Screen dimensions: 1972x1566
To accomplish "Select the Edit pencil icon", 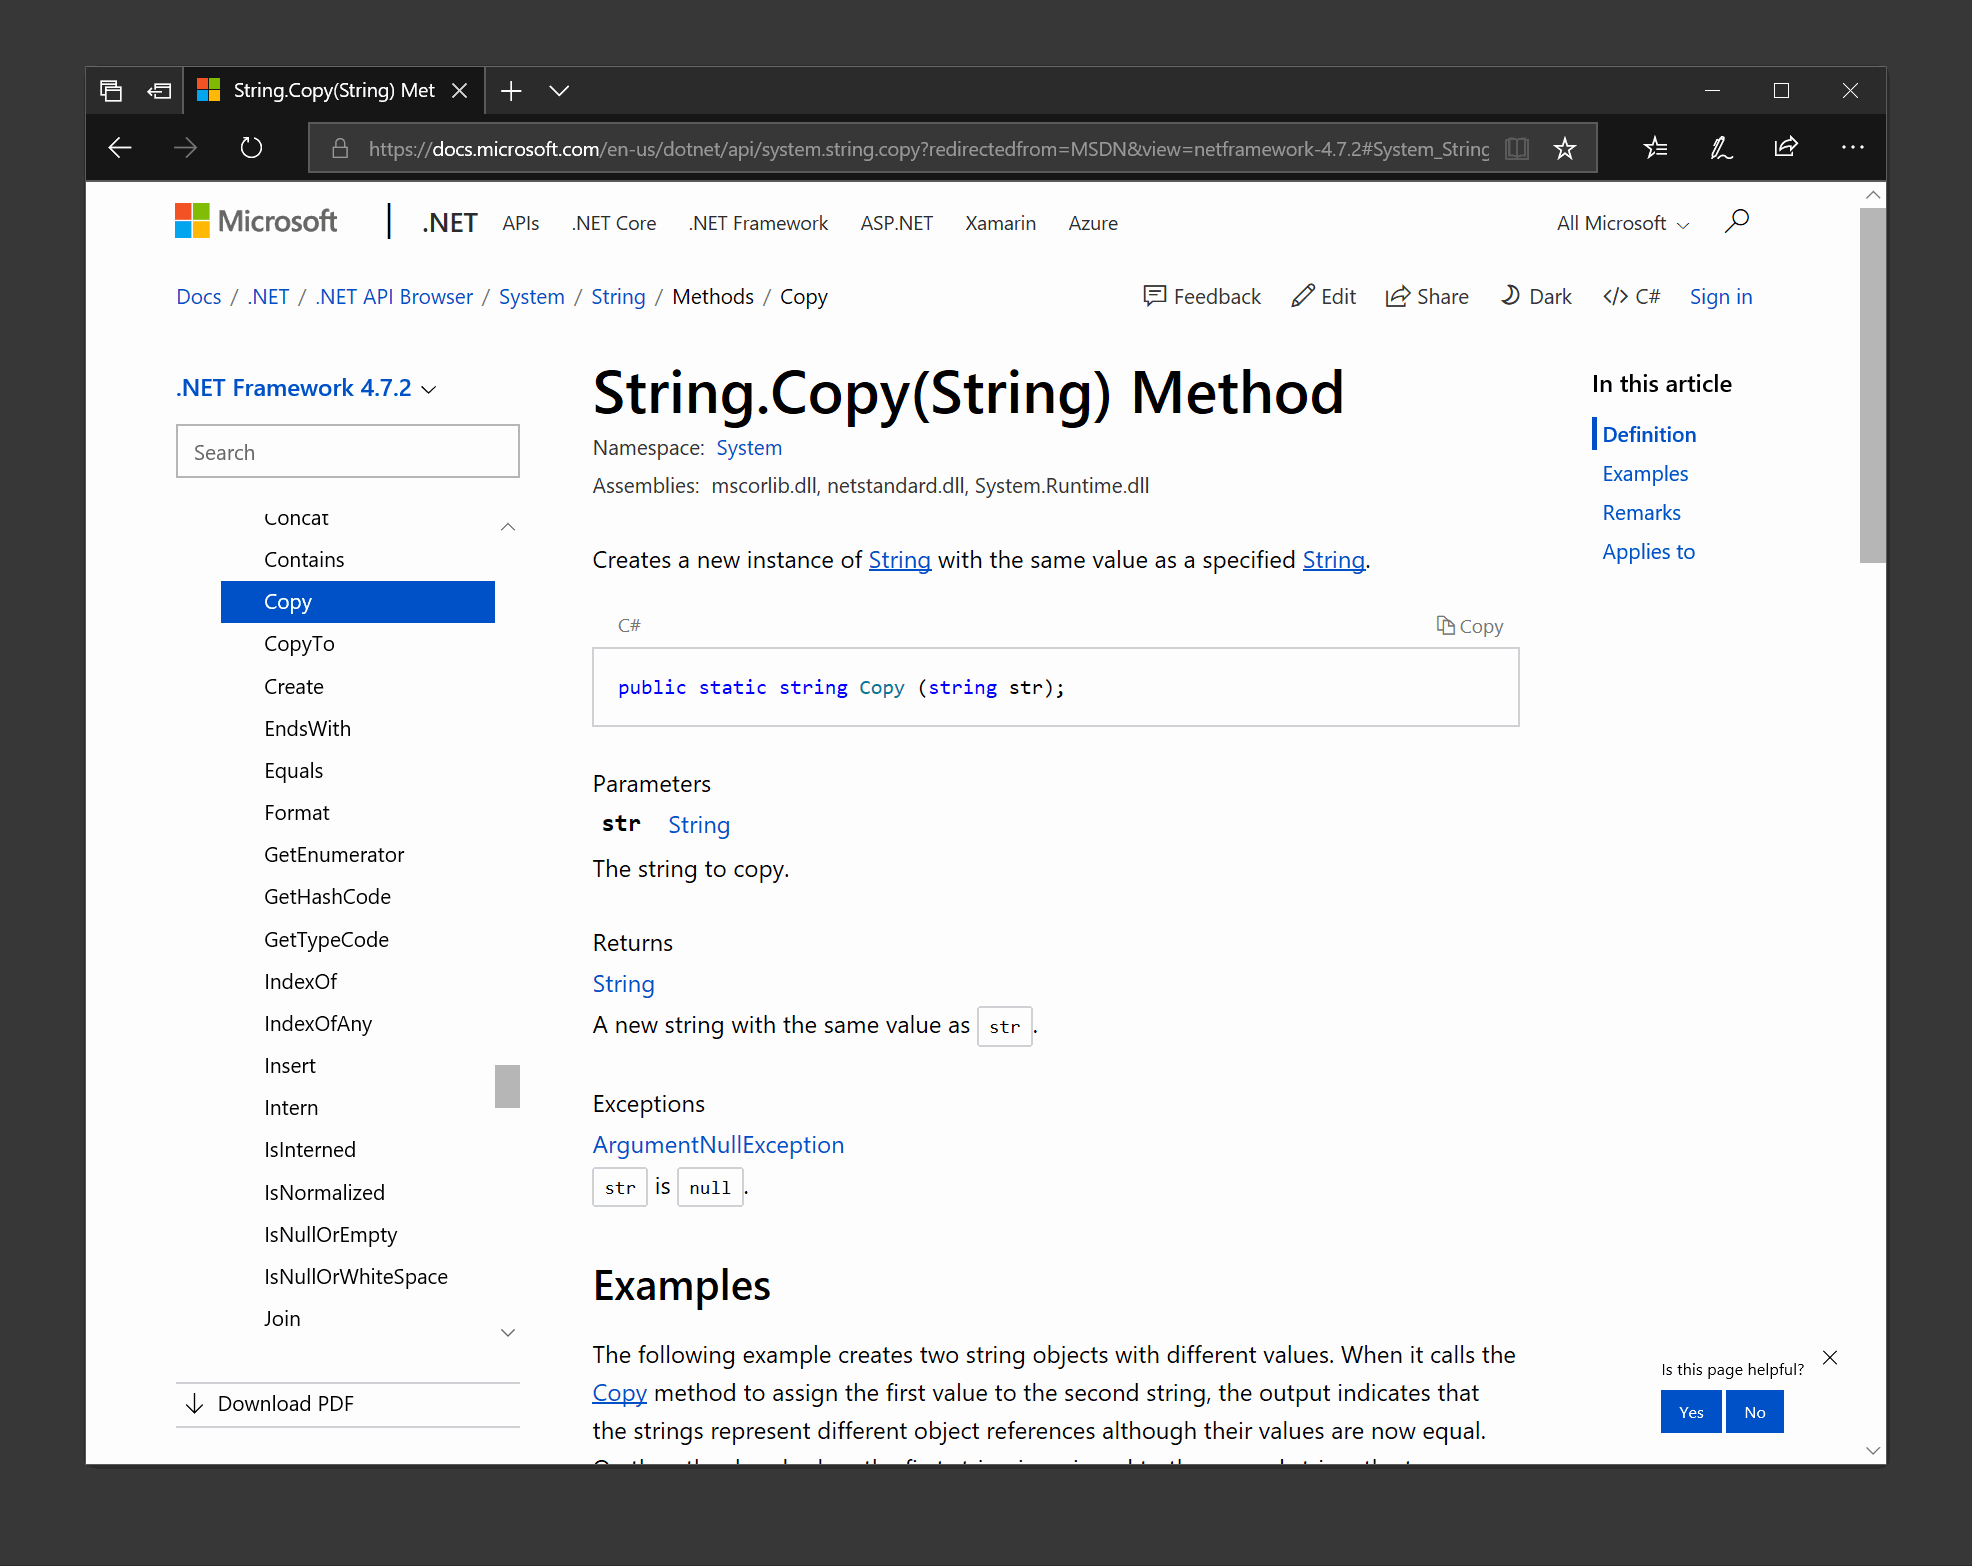I will [x=1305, y=296].
